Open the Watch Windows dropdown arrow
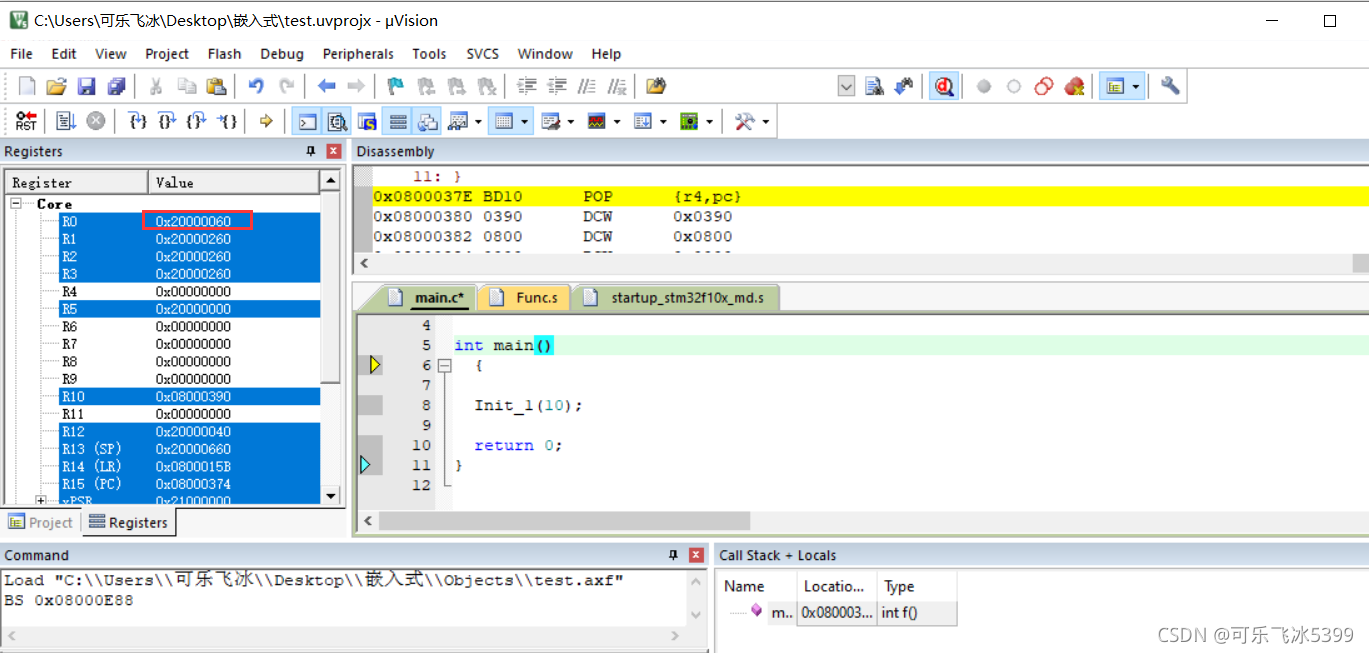1369x653 pixels. click(x=479, y=122)
